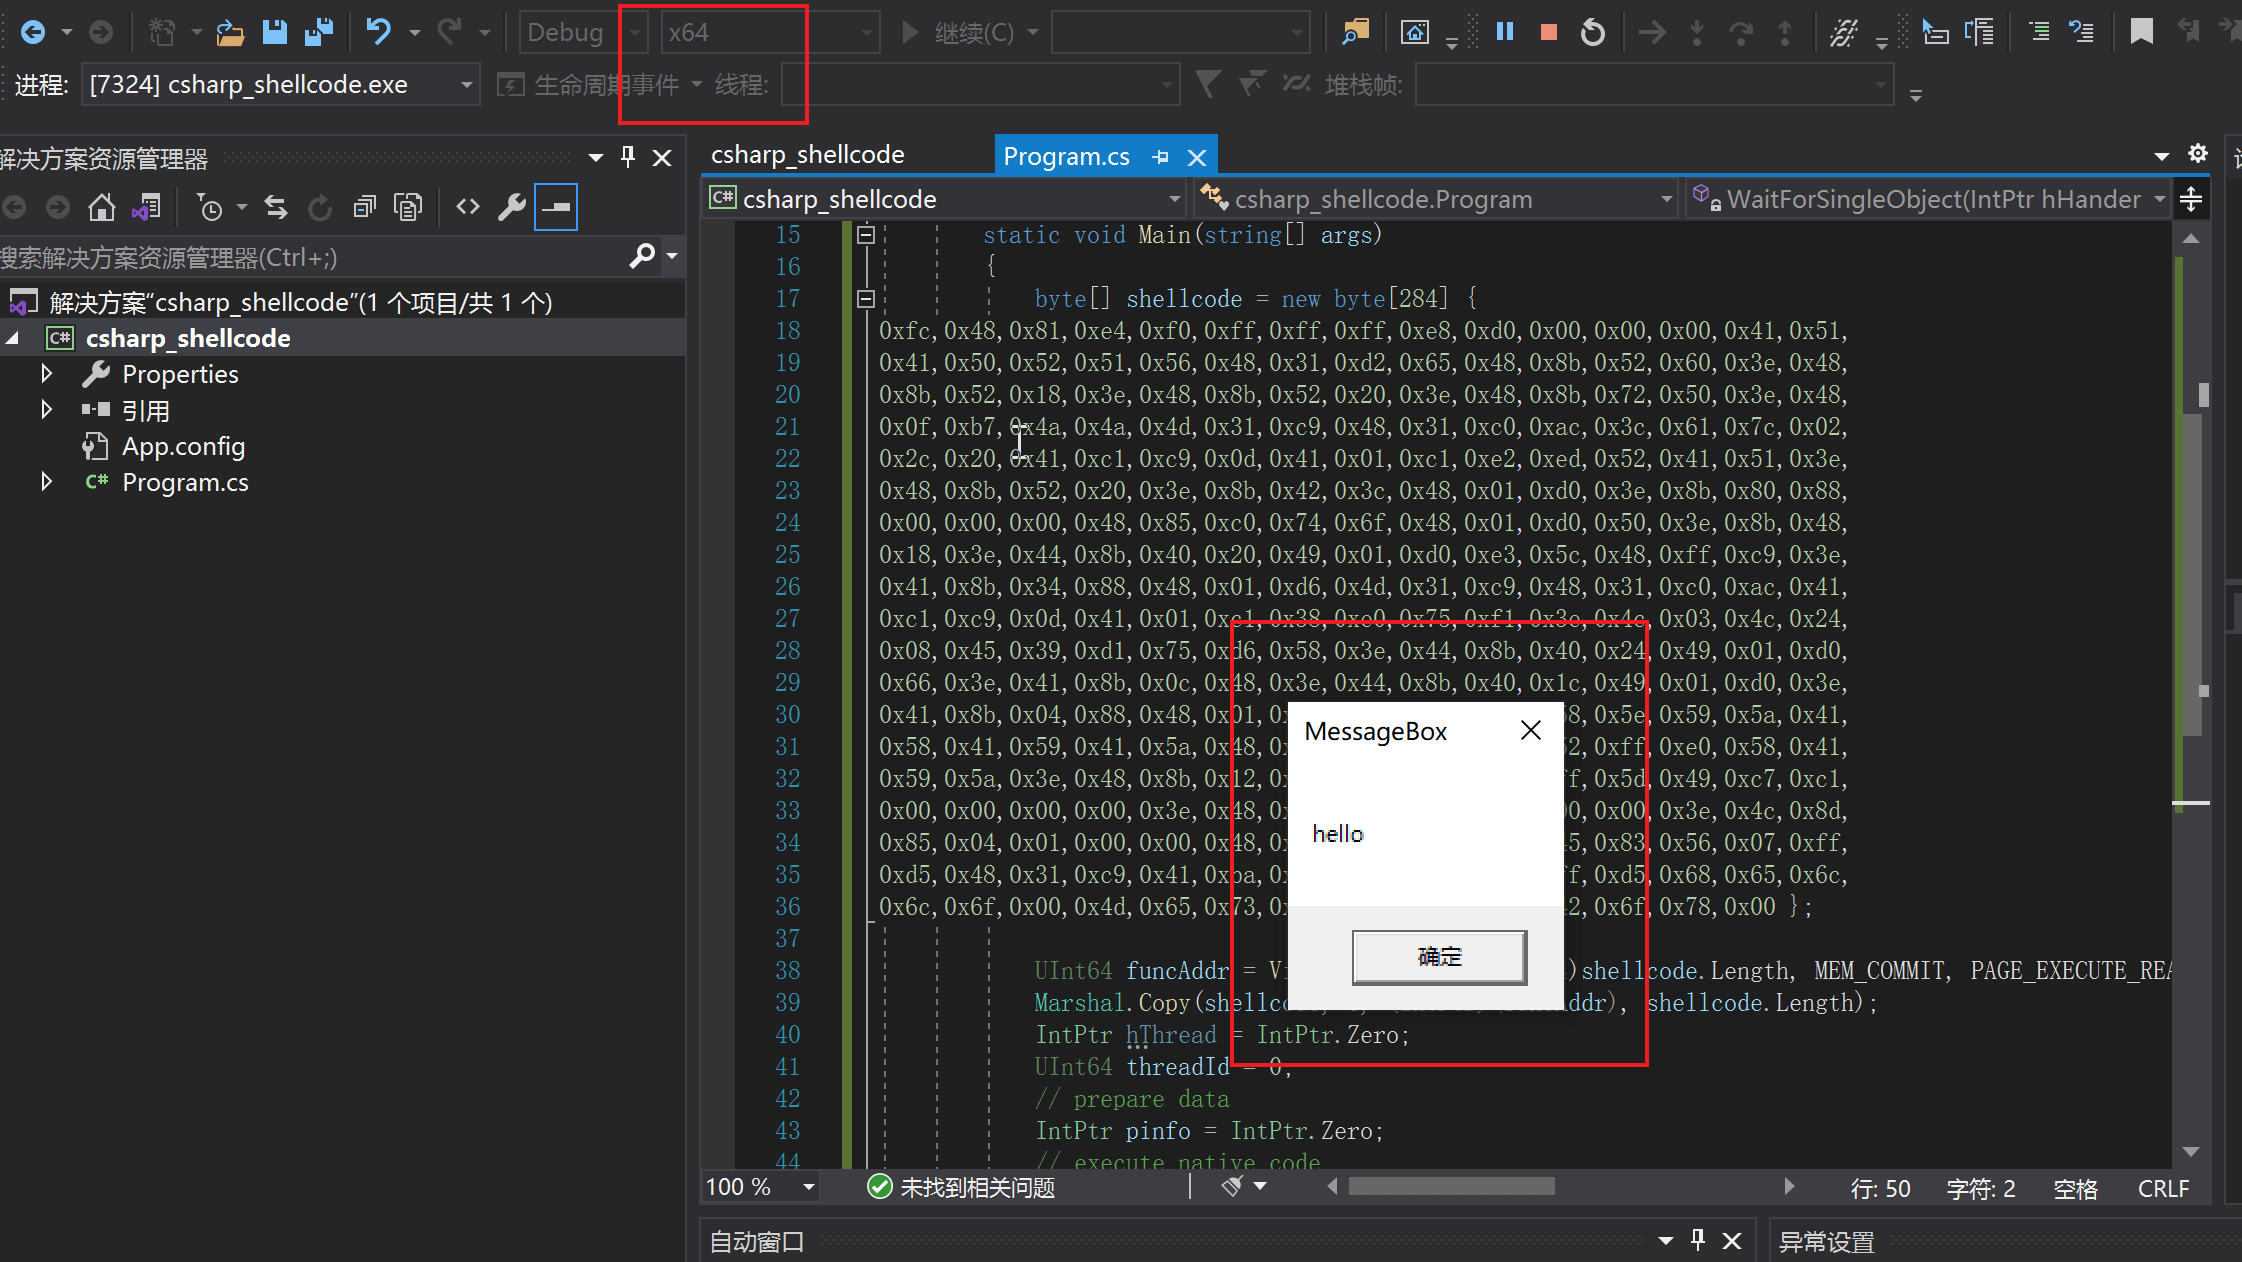
Task: Stop debugging with the red square icon
Action: 1548,32
